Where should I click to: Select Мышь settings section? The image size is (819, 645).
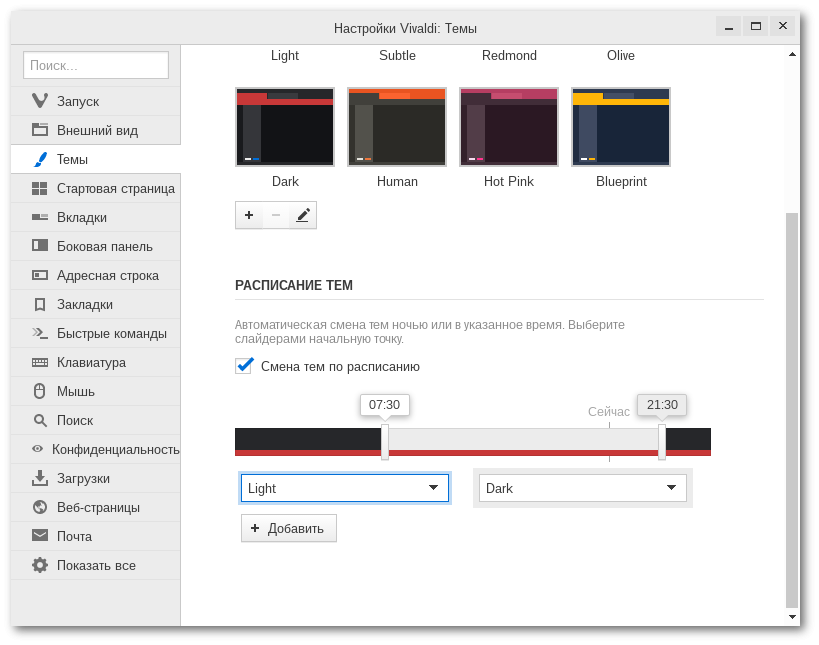tap(96, 391)
